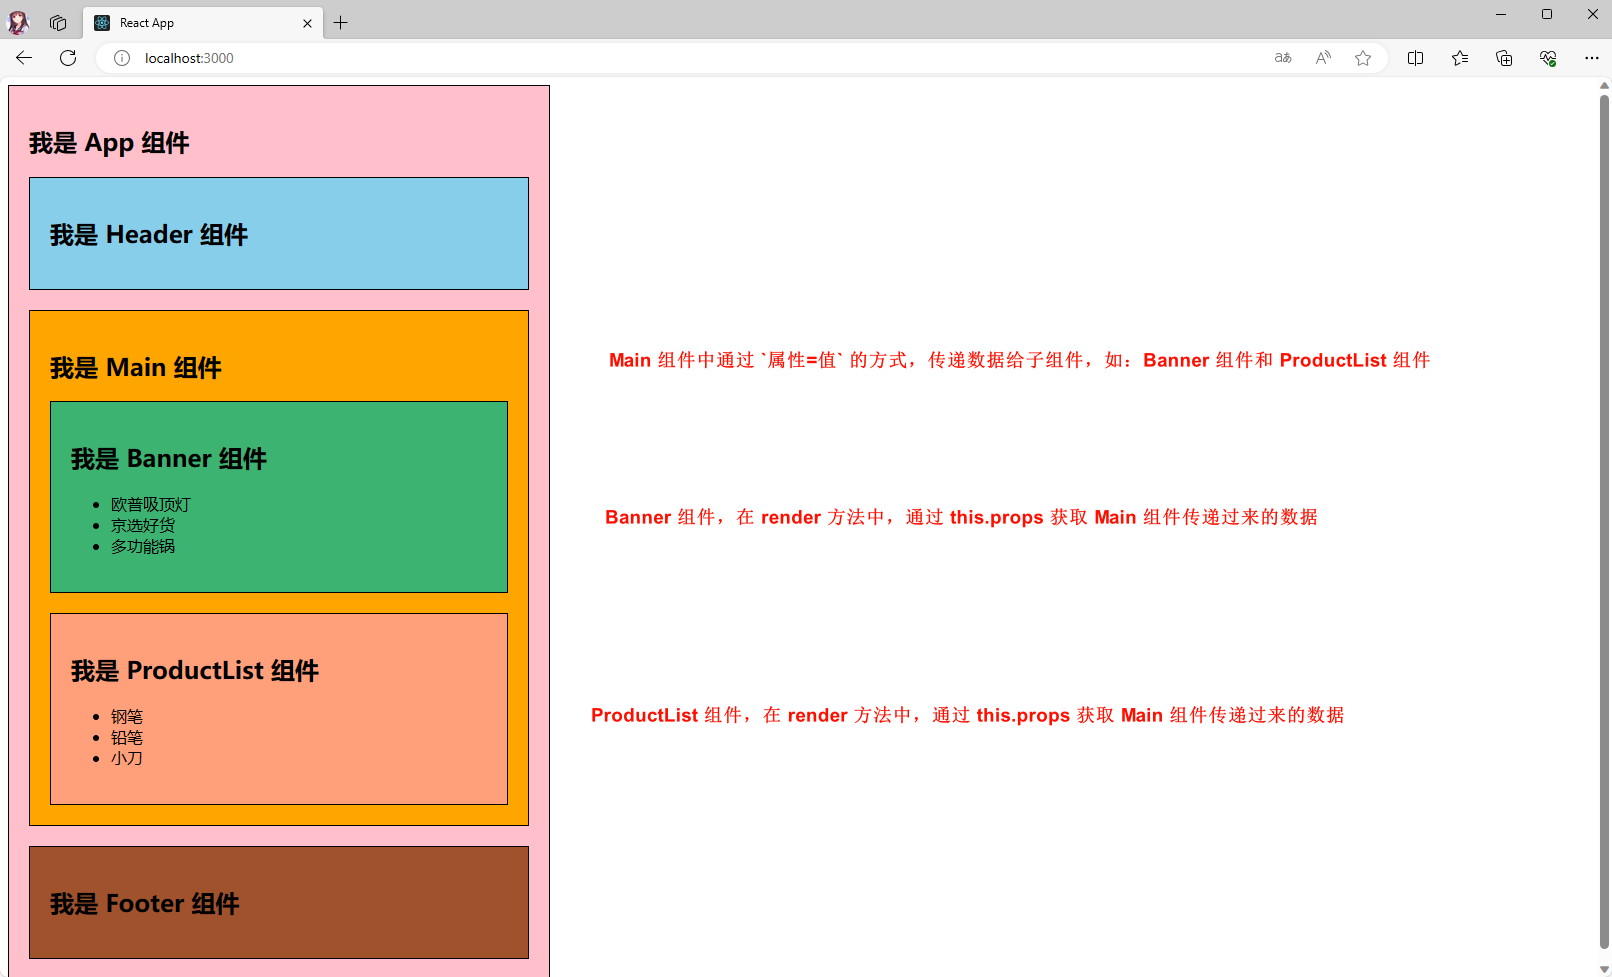This screenshot has width=1612, height=977.
Task: Open browser essentials heart icon
Action: [1548, 58]
